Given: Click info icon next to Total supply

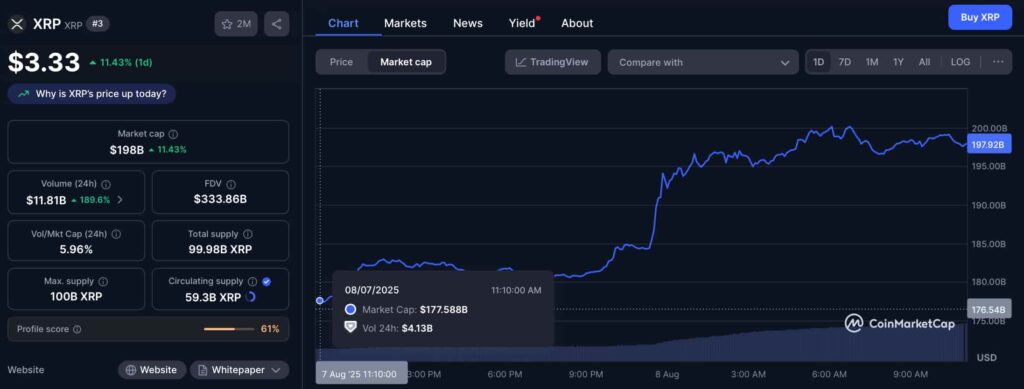Looking at the screenshot, I should tap(248, 234).
